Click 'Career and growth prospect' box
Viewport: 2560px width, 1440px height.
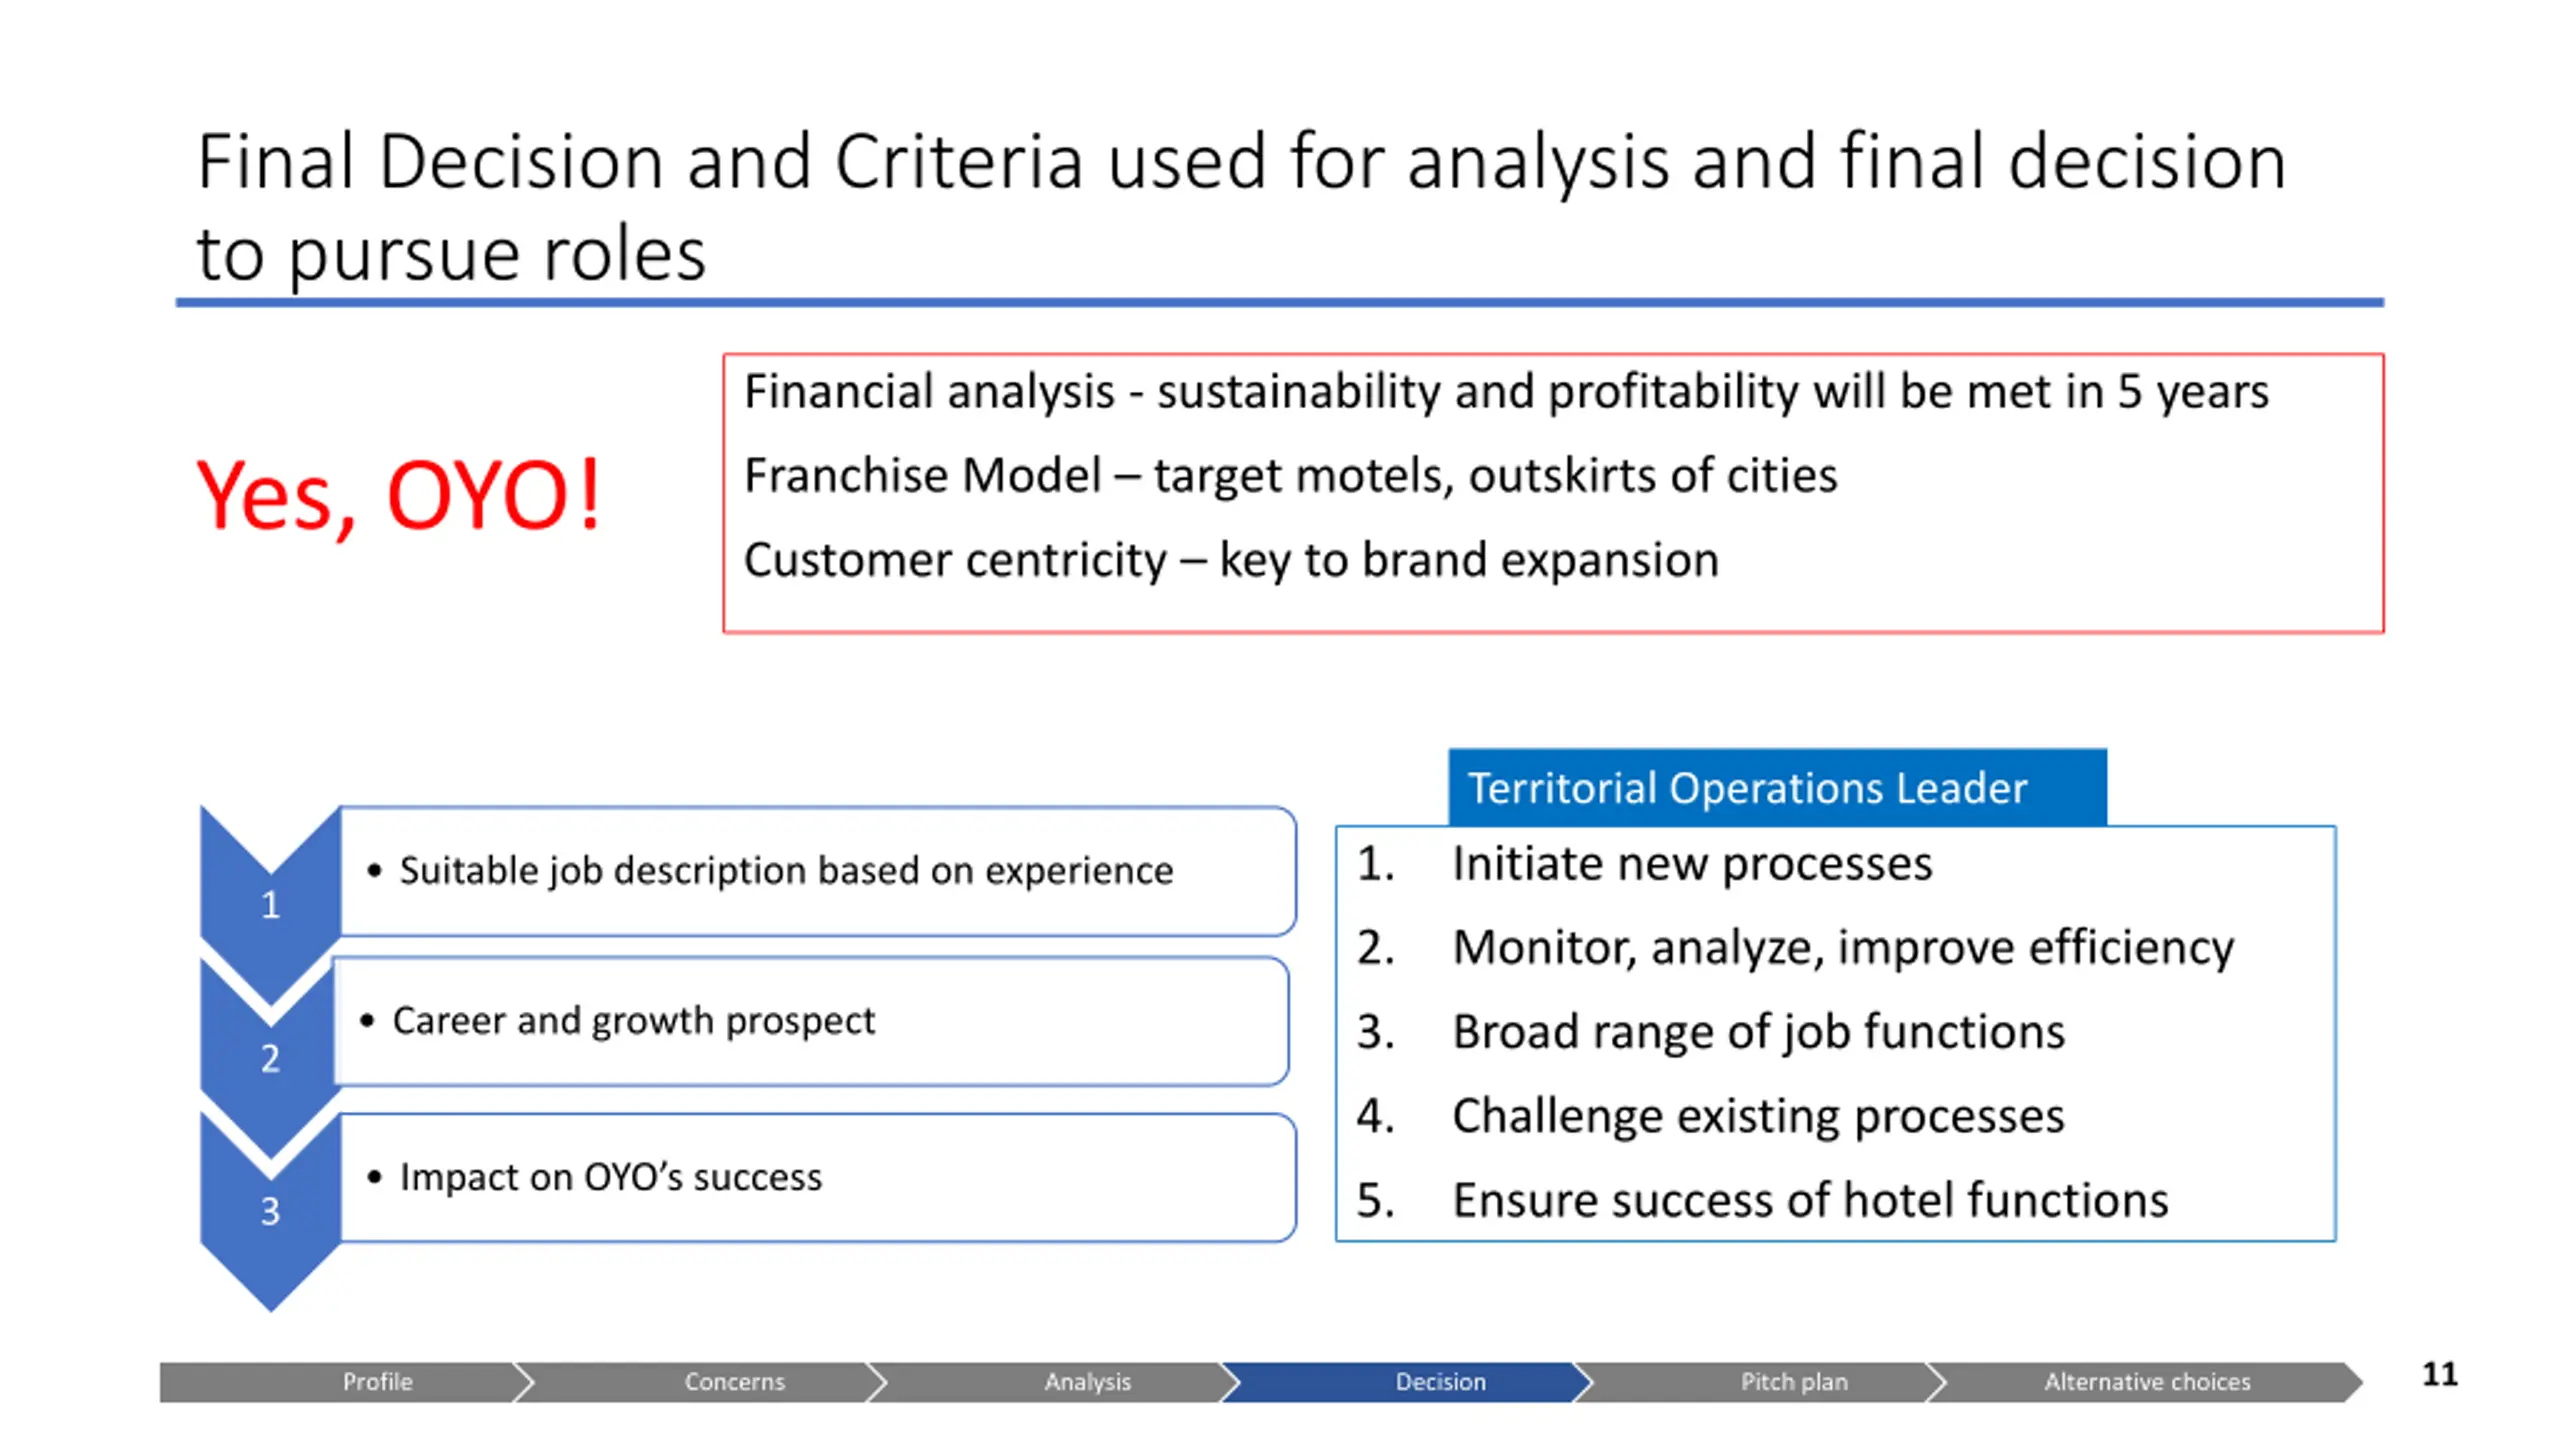point(810,1021)
